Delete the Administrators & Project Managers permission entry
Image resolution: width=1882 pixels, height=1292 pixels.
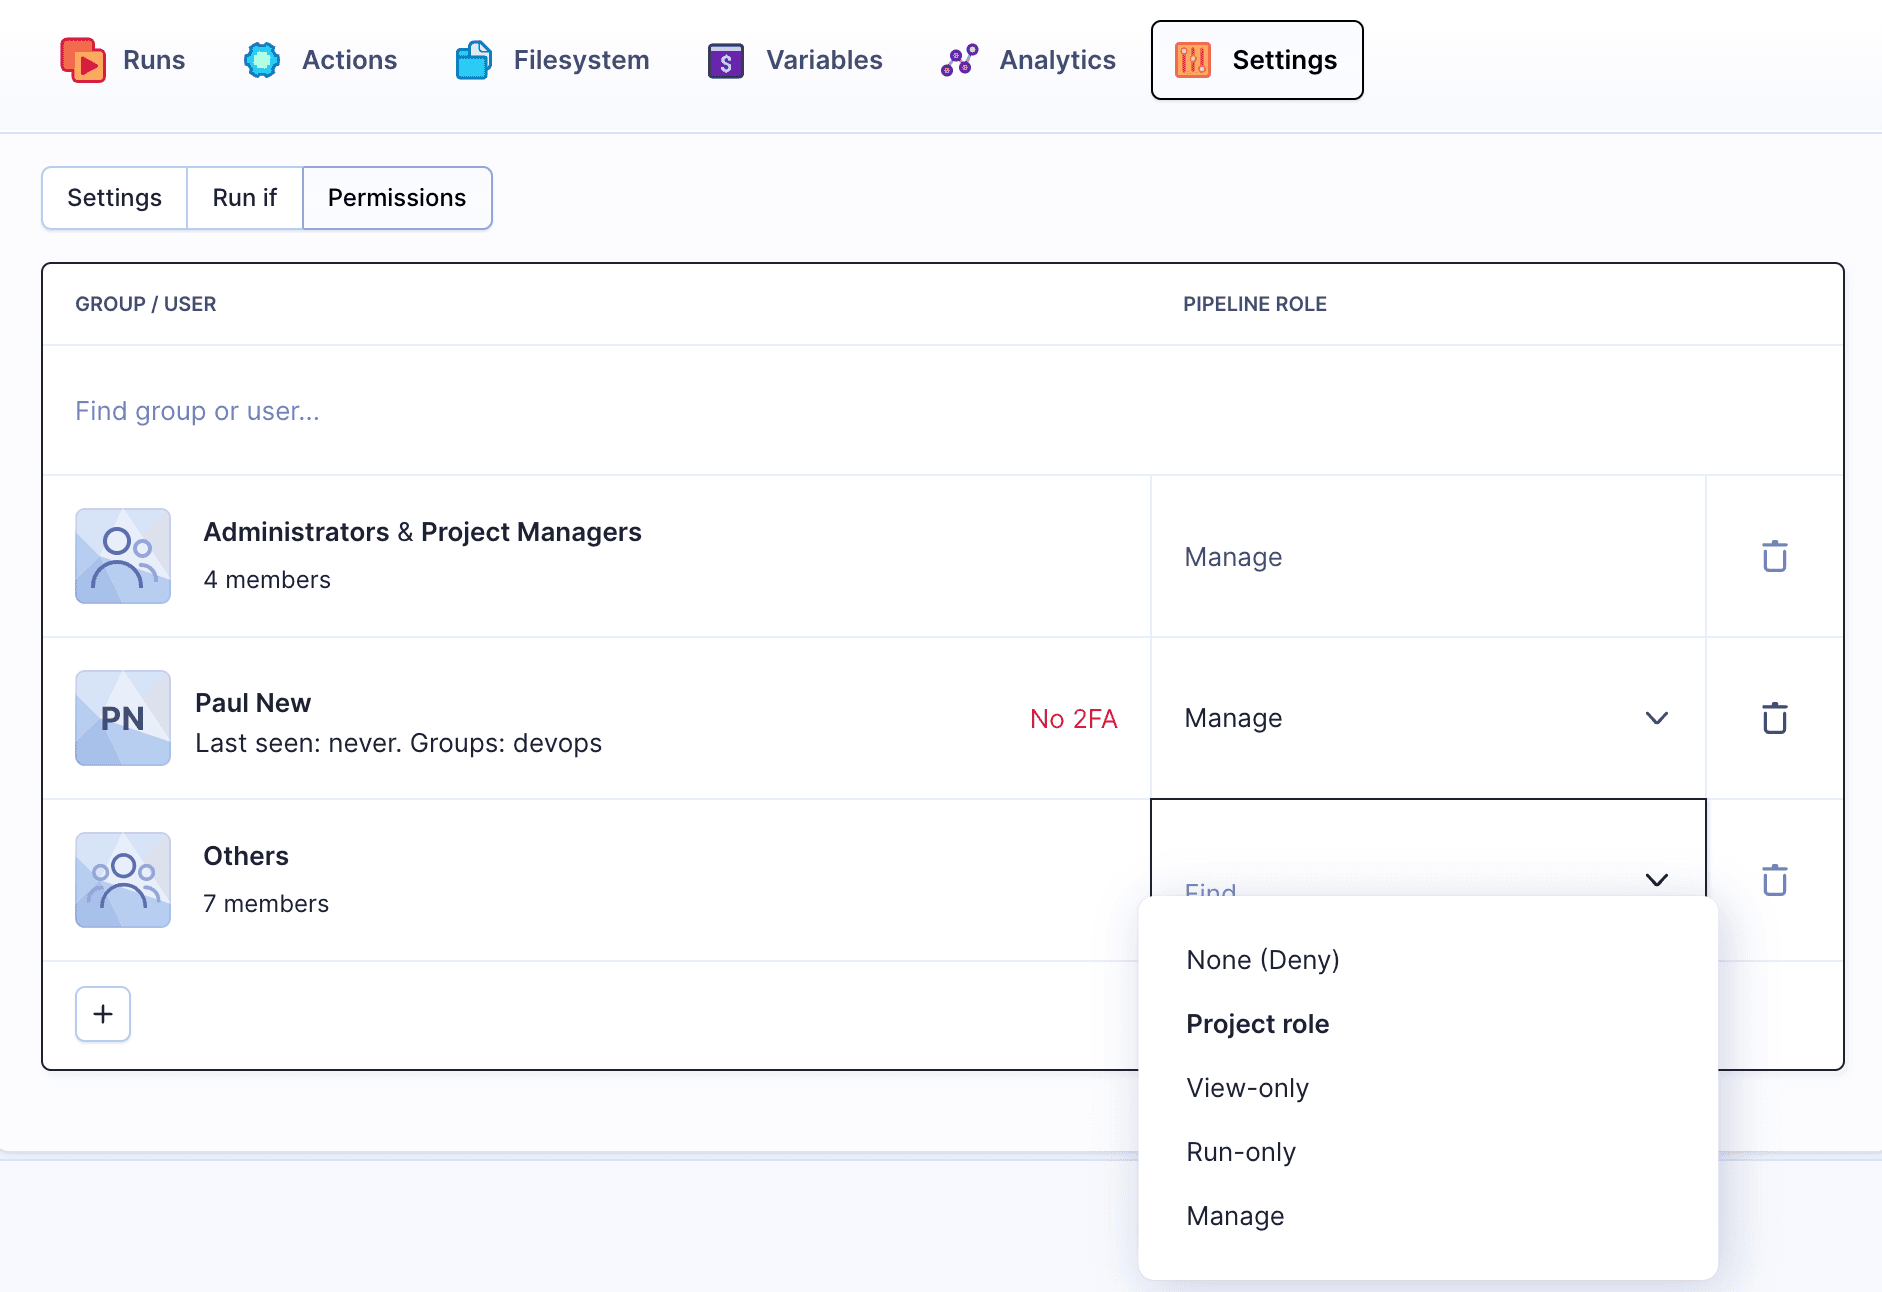1774,556
